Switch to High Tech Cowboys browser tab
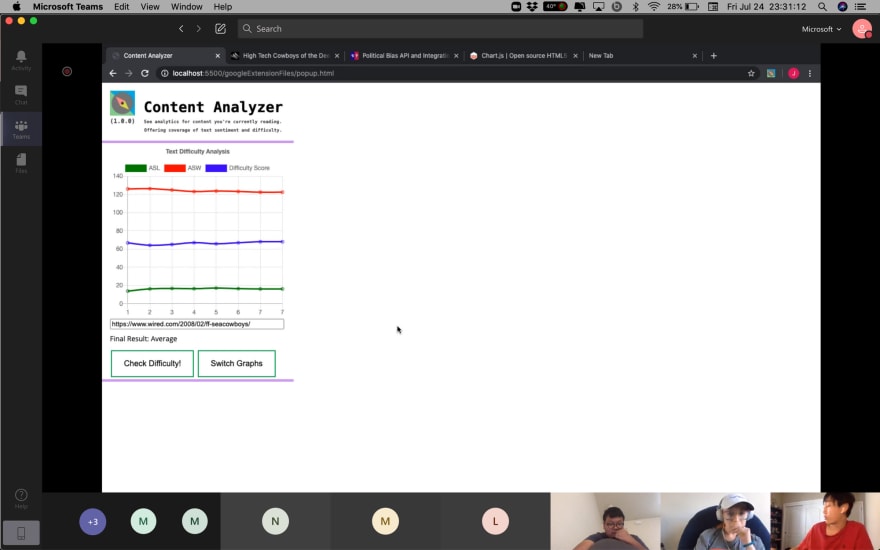Screen dimensions: 880x550 point(285,56)
